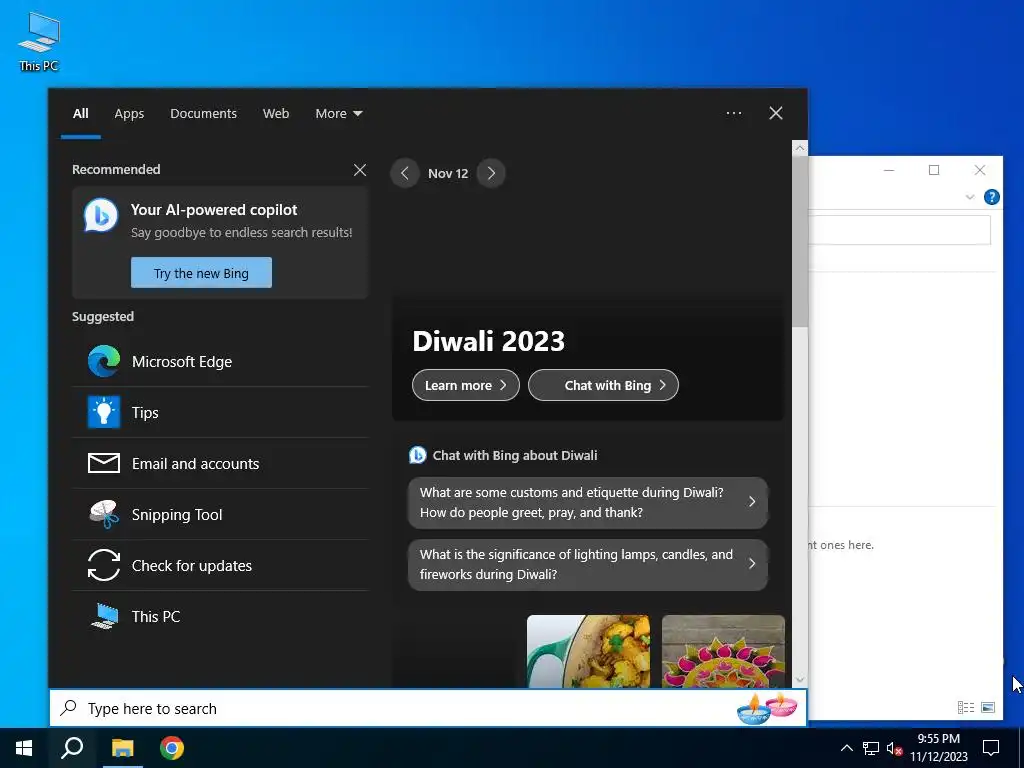Open search options ellipsis menu
Screen dimensions: 1024x768
[x=734, y=113]
